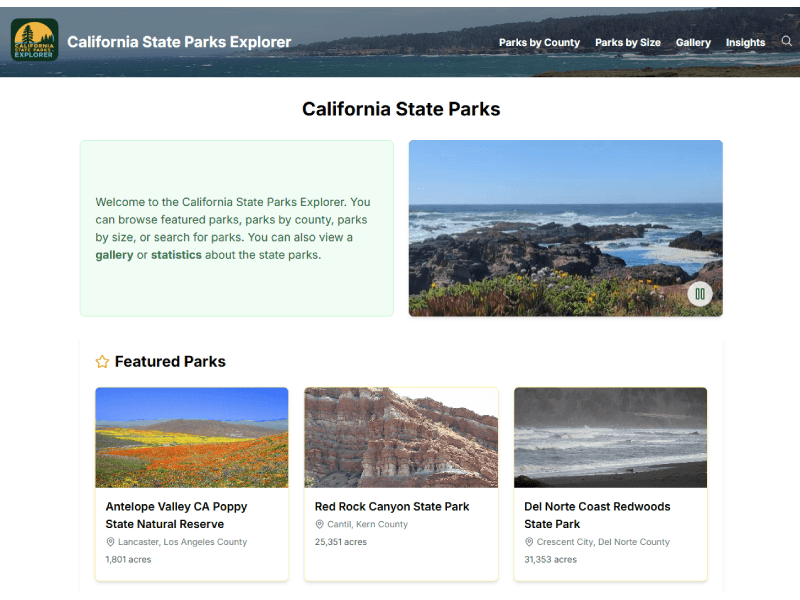Click the location pin on Antelope Valley card
Screen dimensions: 800x600
click(110, 542)
